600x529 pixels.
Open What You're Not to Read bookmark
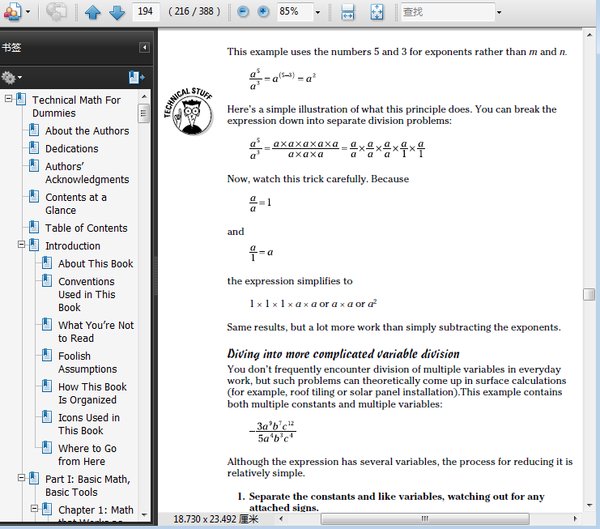(96, 331)
